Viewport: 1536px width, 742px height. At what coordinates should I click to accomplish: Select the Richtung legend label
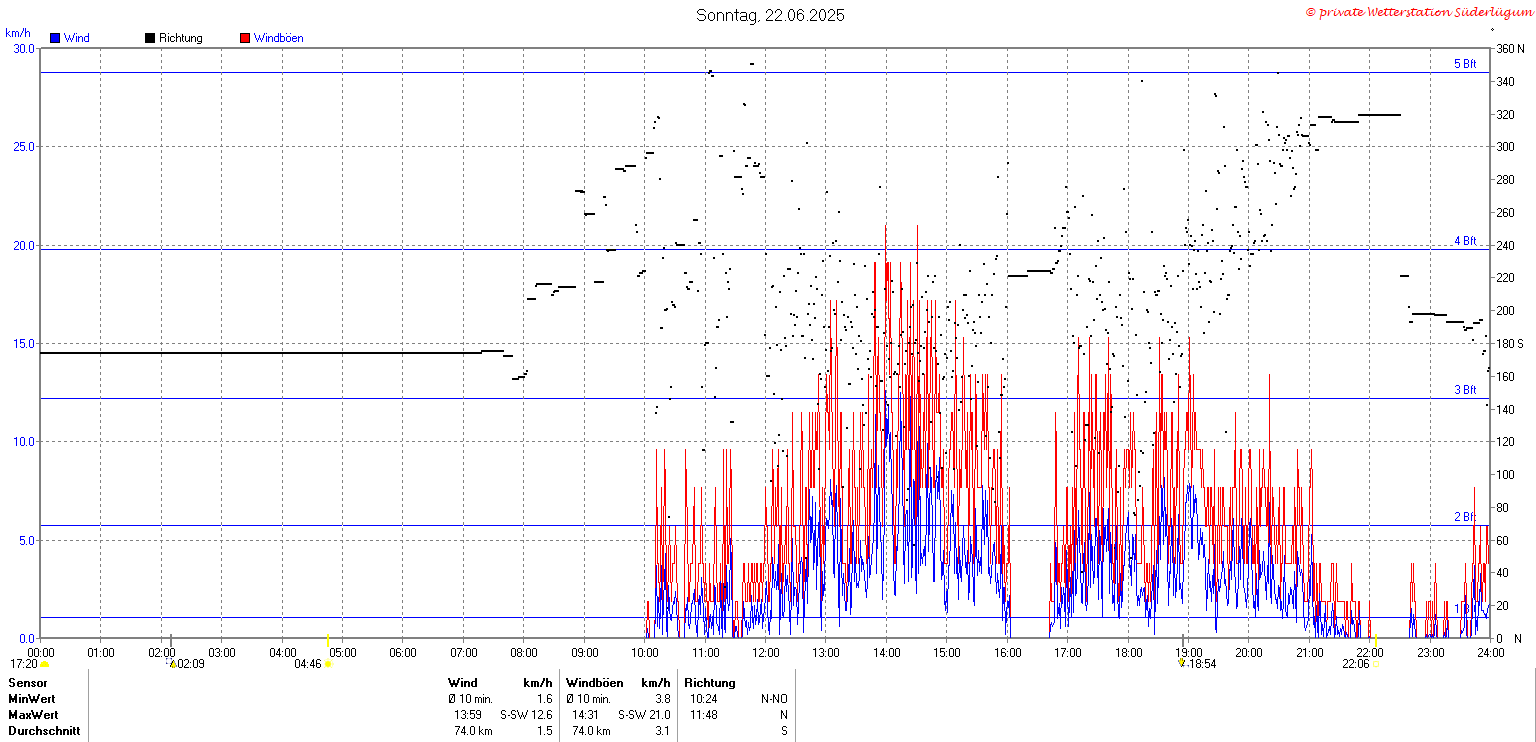181,38
